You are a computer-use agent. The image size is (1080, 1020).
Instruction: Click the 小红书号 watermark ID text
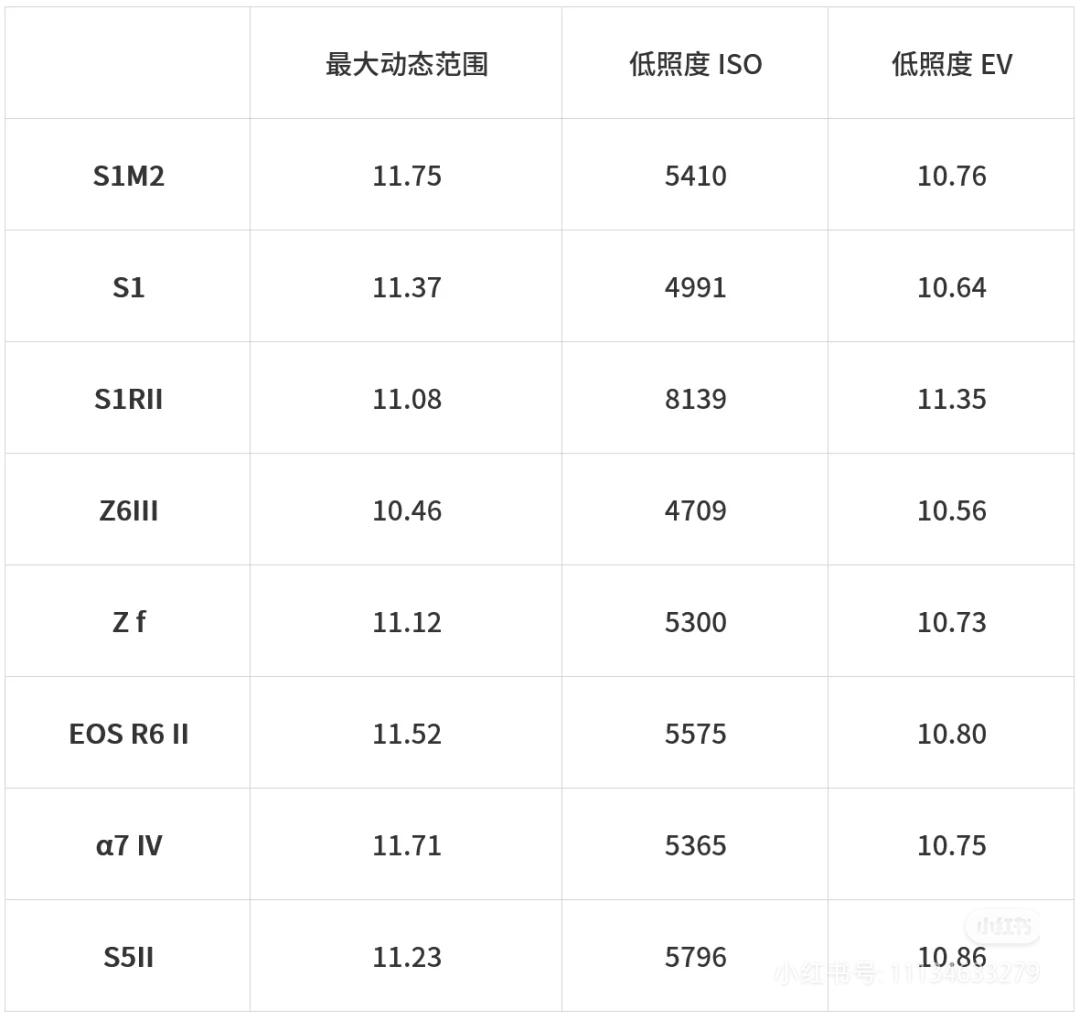pyautogui.click(x=906, y=973)
